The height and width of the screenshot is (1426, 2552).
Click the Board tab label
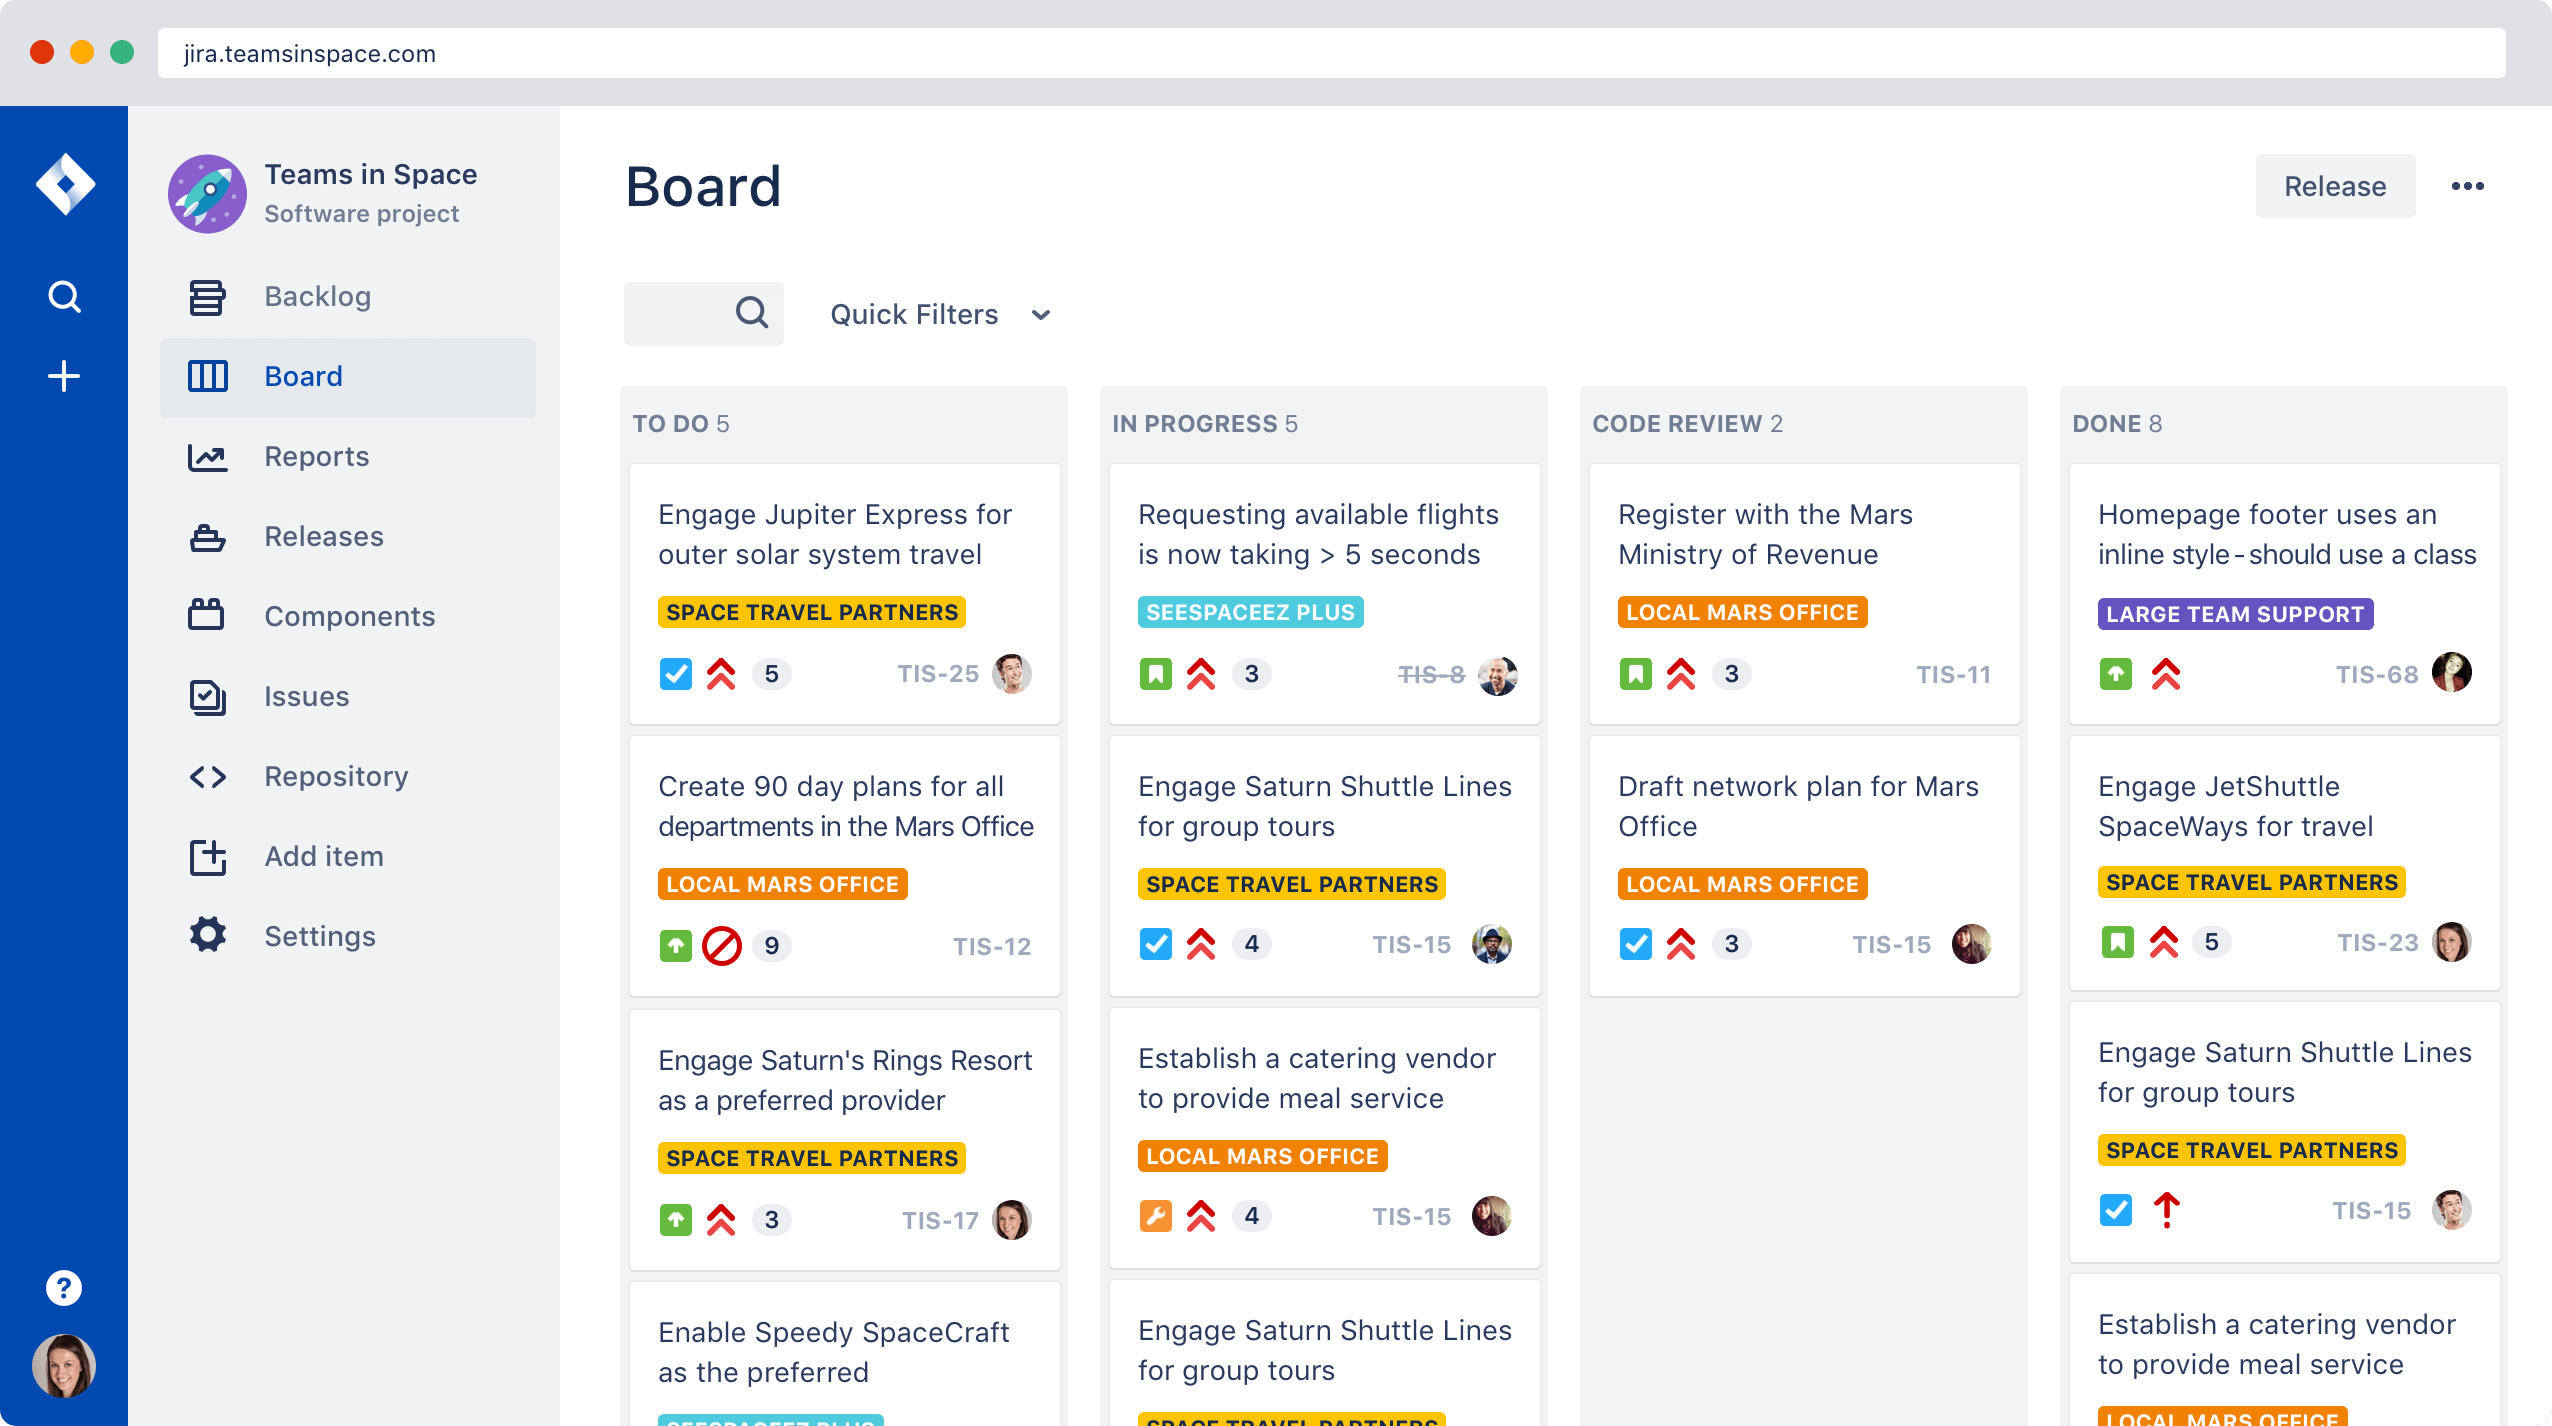tap(301, 375)
